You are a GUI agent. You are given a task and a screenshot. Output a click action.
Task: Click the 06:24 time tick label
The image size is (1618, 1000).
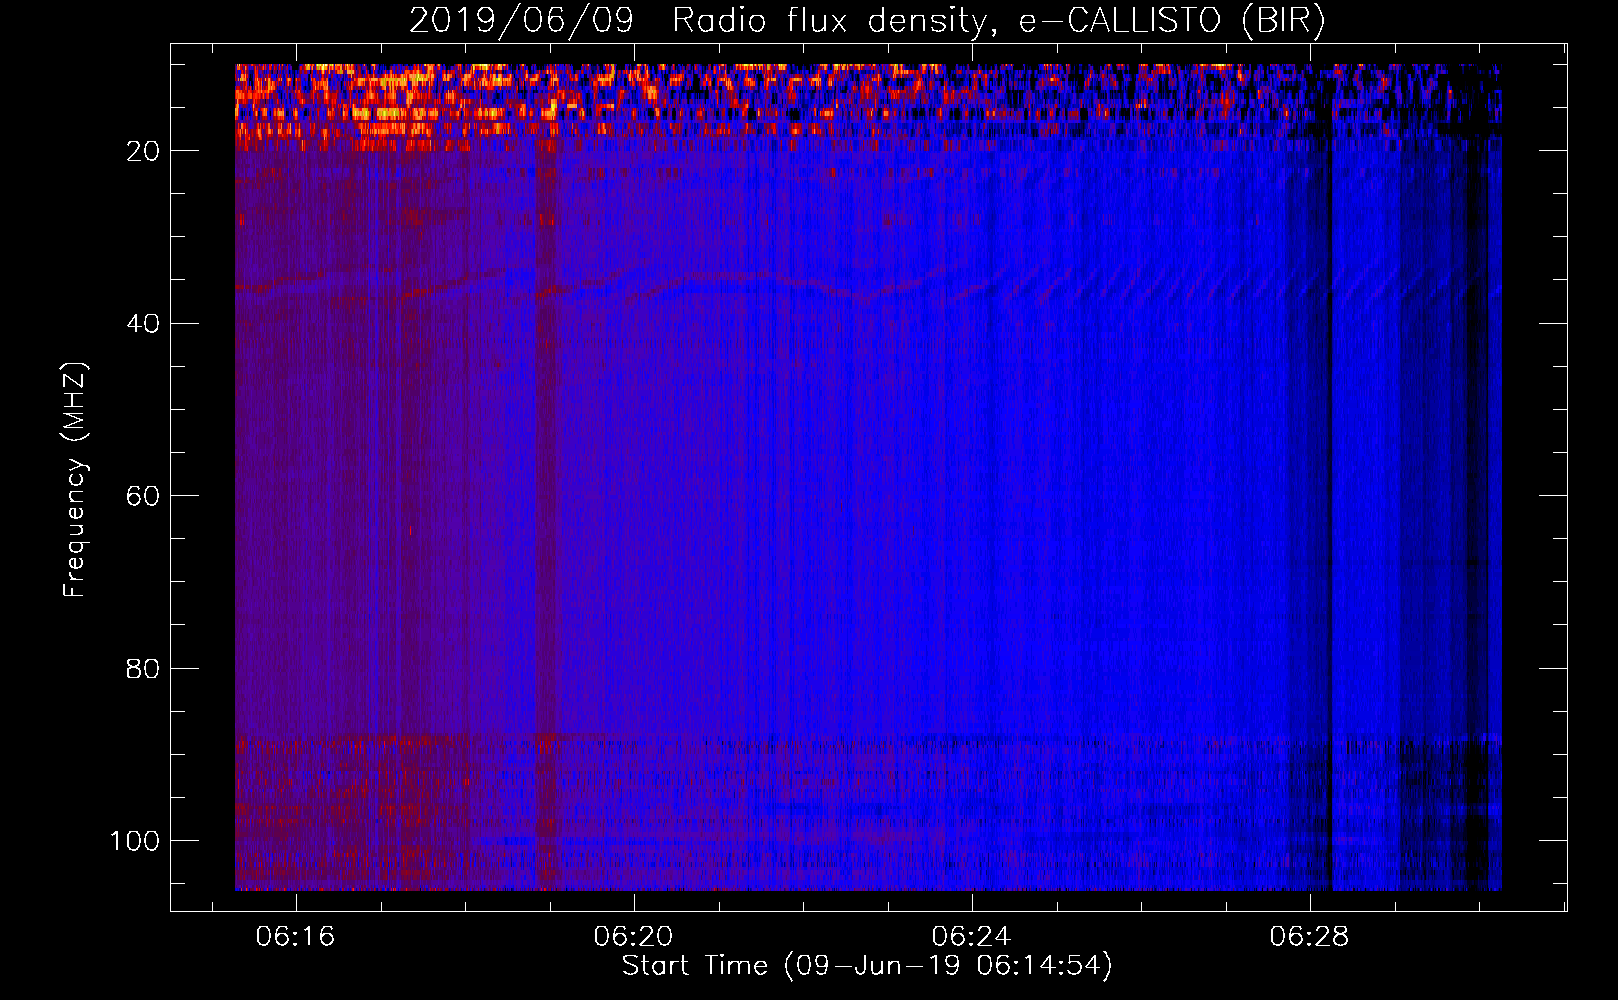(x=971, y=937)
